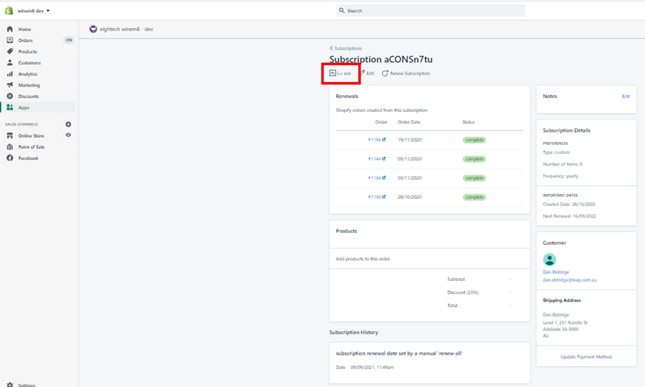Click the Marketing megaphone icon

10,85
